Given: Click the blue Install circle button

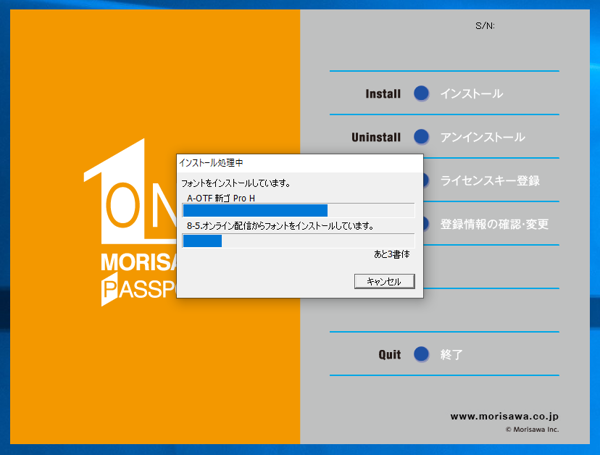Looking at the screenshot, I should point(421,93).
